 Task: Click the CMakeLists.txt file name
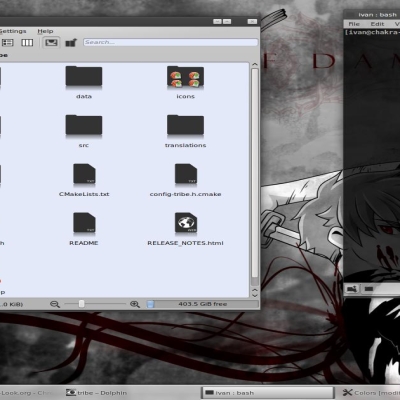pos(84,194)
